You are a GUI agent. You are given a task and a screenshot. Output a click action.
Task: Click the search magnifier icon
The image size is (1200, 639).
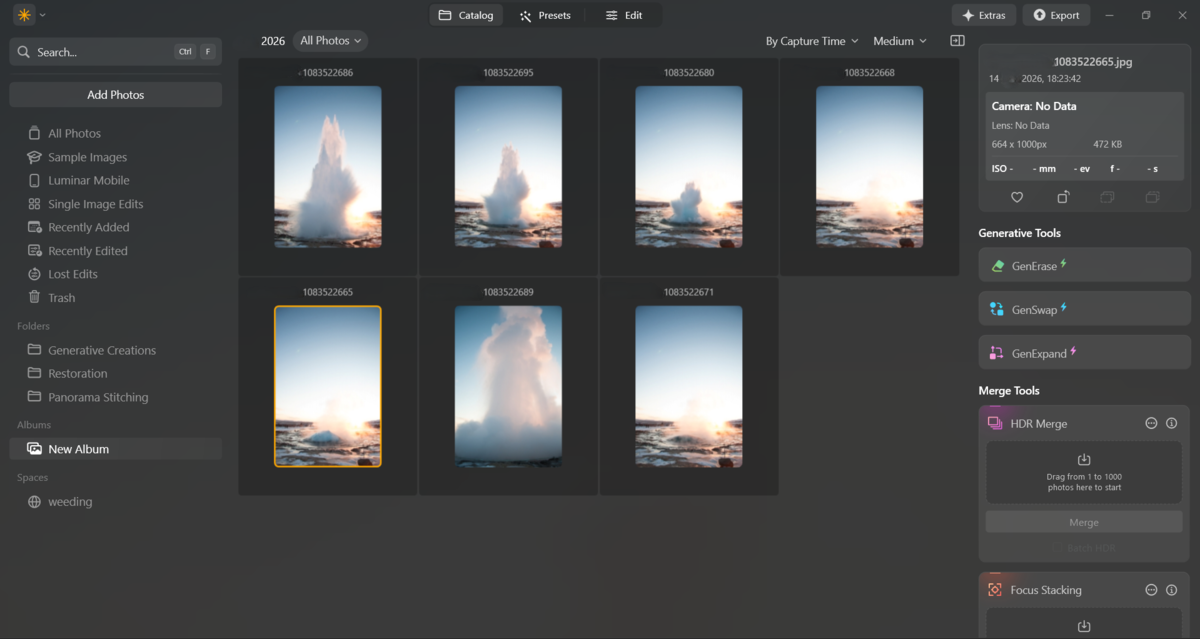click(x=24, y=51)
